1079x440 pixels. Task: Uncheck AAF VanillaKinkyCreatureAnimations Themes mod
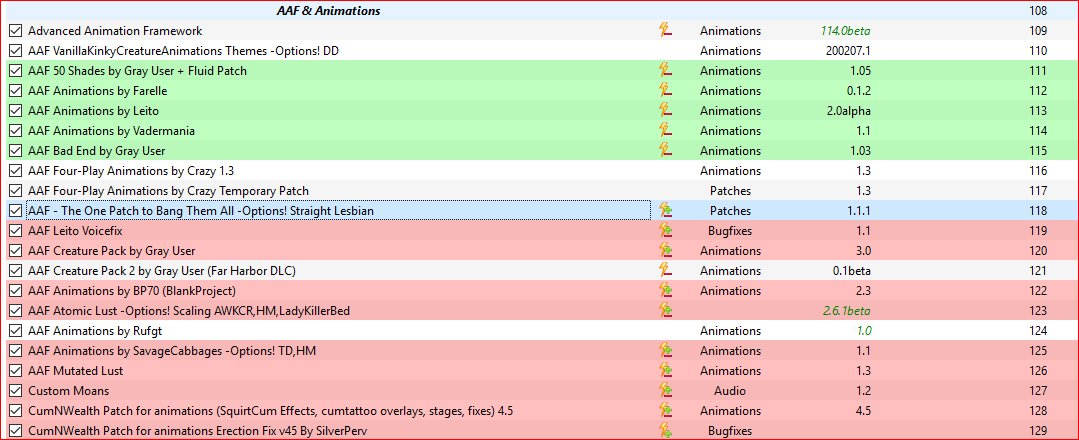coord(16,51)
